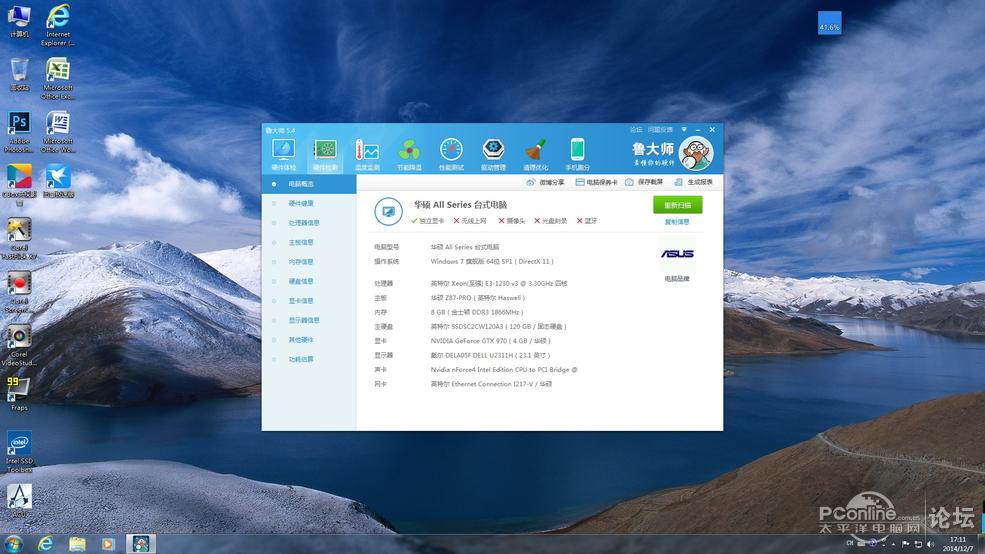The height and width of the screenshot is (554, 985).
Task: Select 电脑概览 overview in the sidebar
Action: coord(309,184)
